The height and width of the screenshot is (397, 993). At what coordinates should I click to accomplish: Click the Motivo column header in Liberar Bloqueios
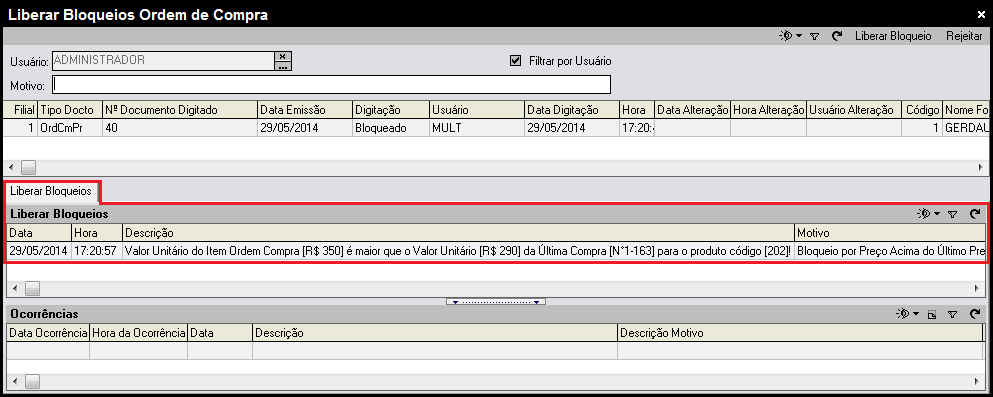[890, 233]
